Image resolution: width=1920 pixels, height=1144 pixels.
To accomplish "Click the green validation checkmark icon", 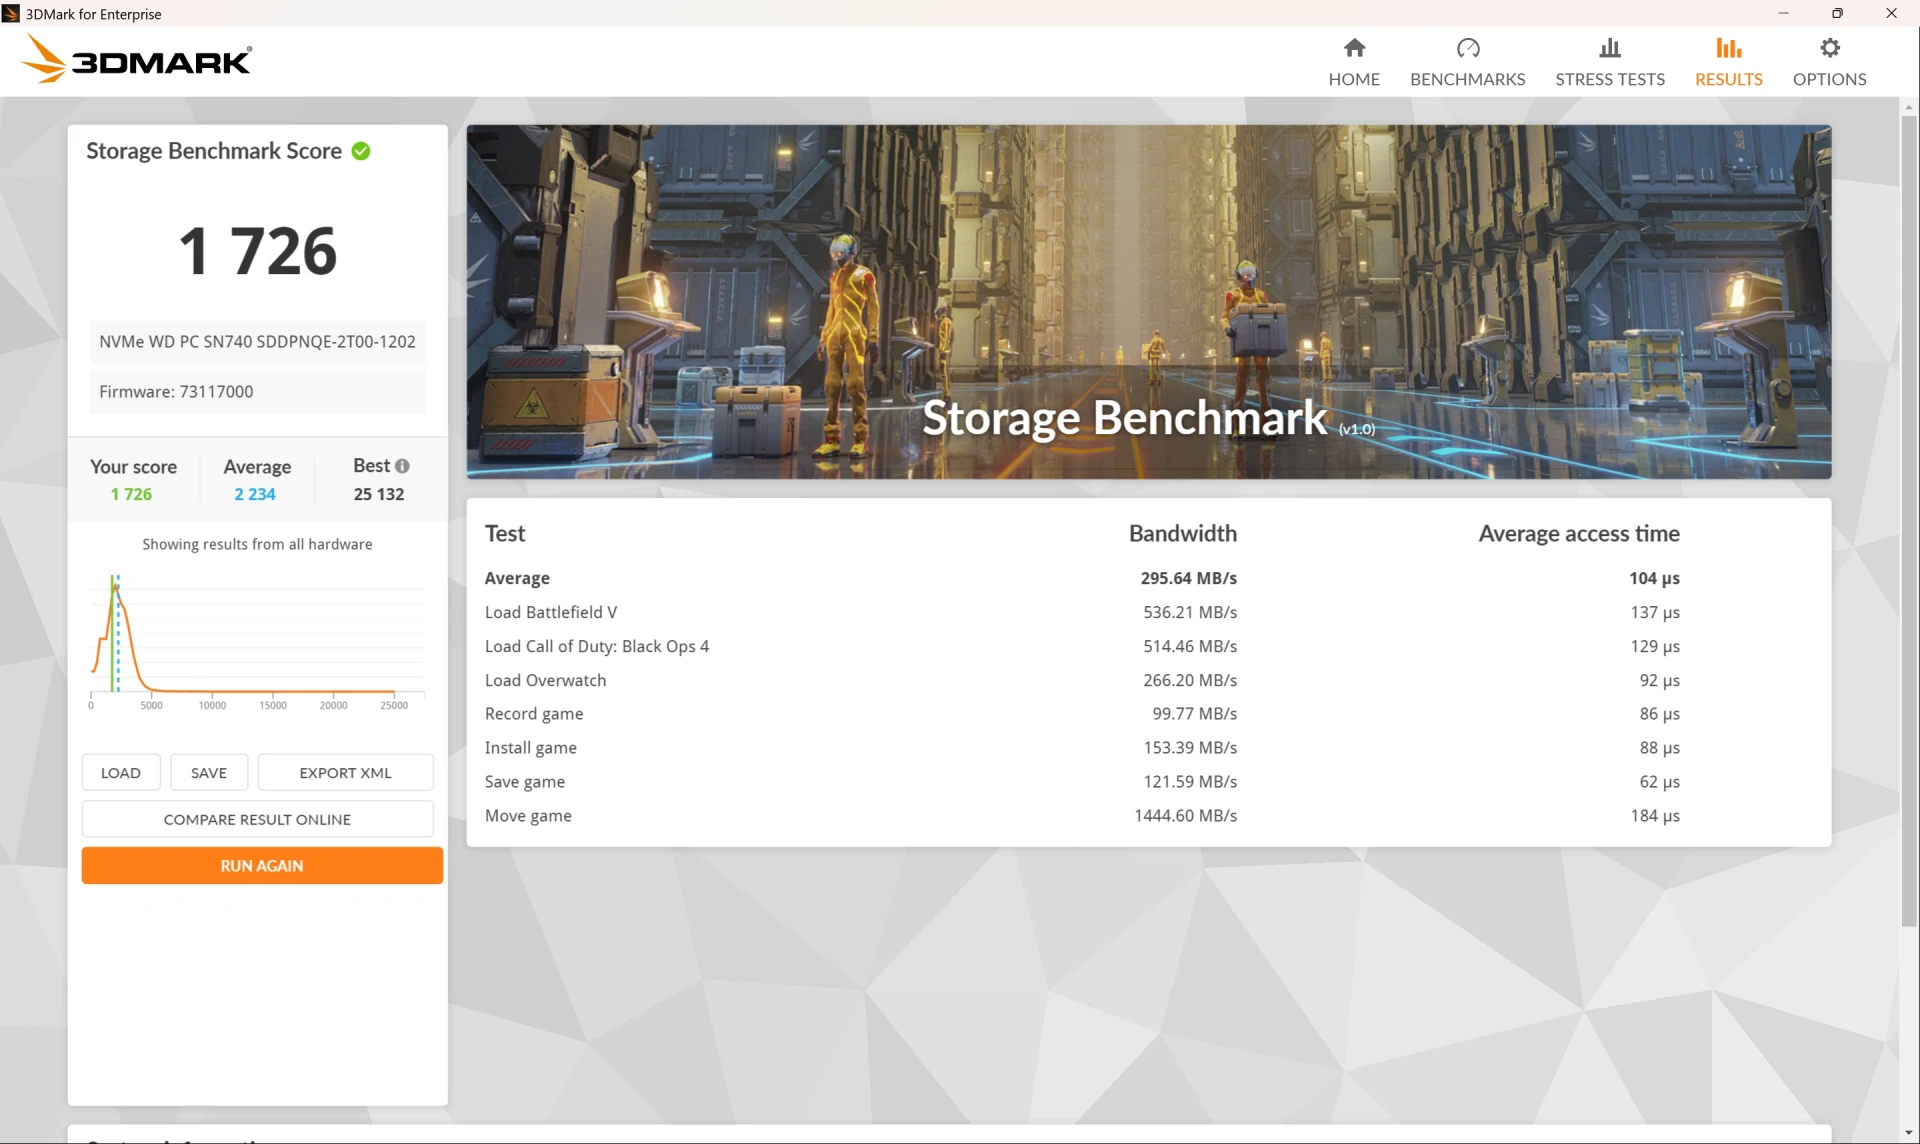I will [361, 151].
